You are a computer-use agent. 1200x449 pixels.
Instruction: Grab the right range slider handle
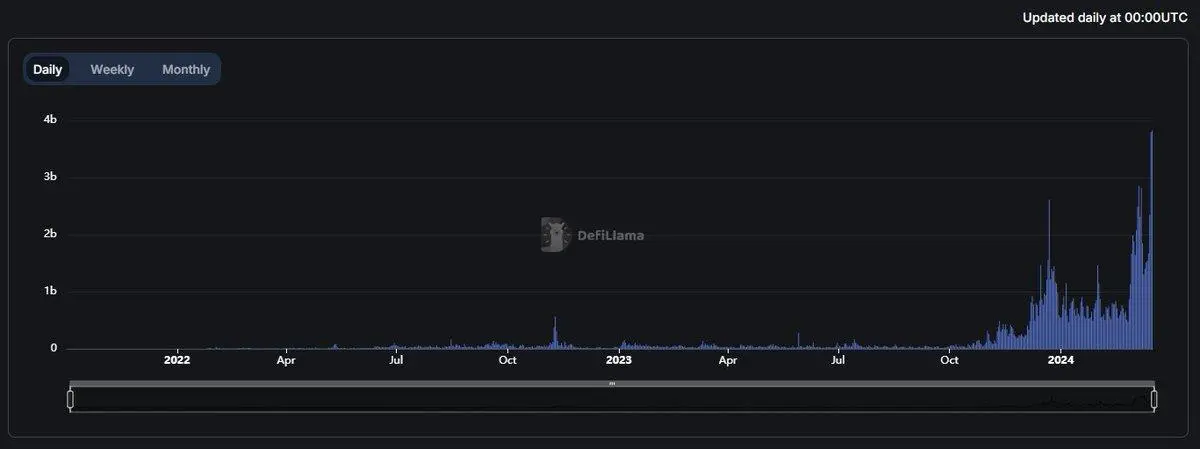(x=1154, y=400)
